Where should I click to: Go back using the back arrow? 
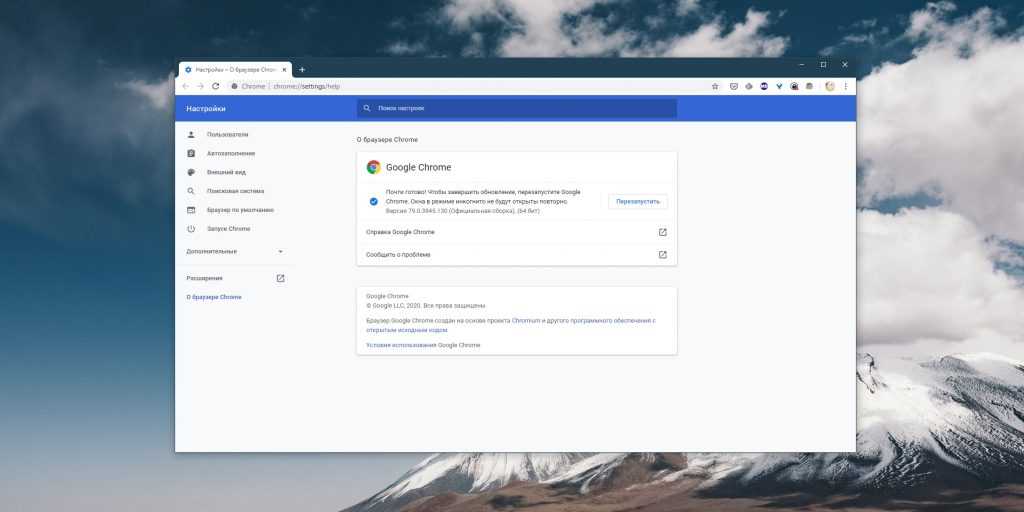(x=185, y=86)
